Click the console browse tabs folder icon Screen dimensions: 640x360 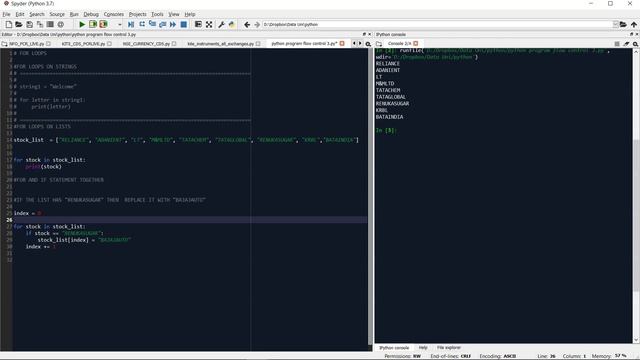pyautogui.click(x=379, y=44)
